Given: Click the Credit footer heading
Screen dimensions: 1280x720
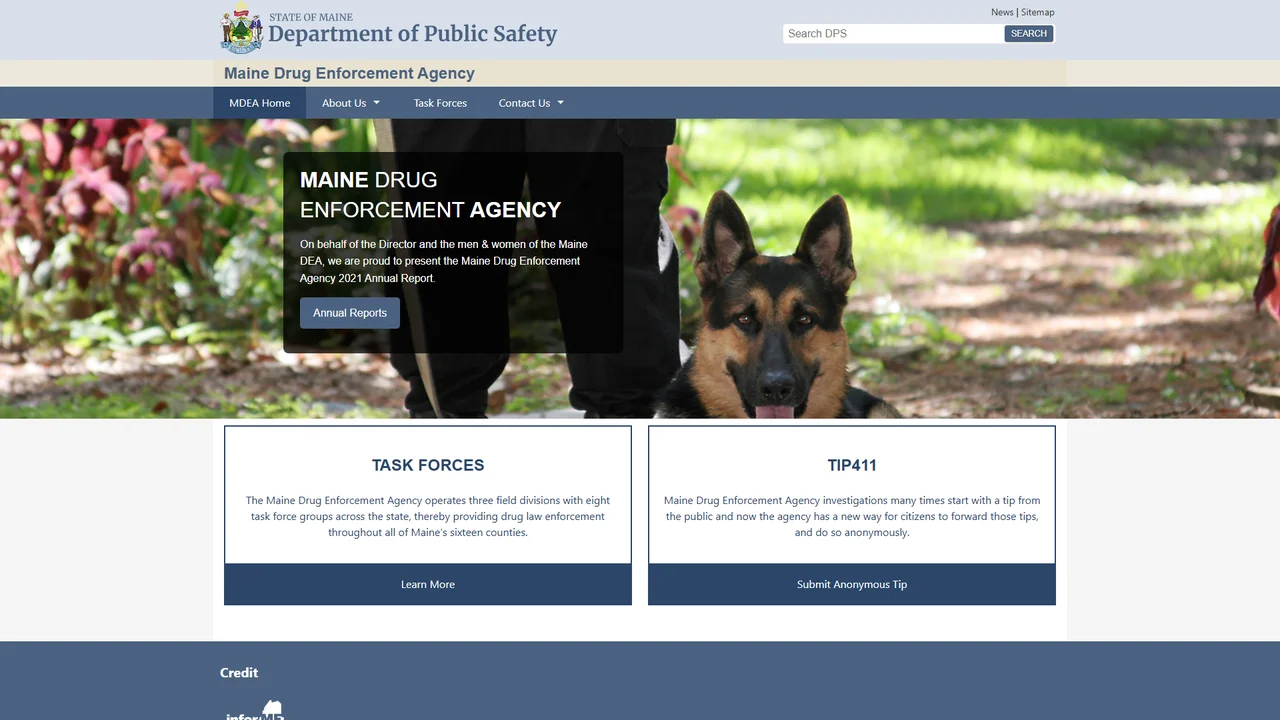Looking at the screenshot, I should (239, 673).
